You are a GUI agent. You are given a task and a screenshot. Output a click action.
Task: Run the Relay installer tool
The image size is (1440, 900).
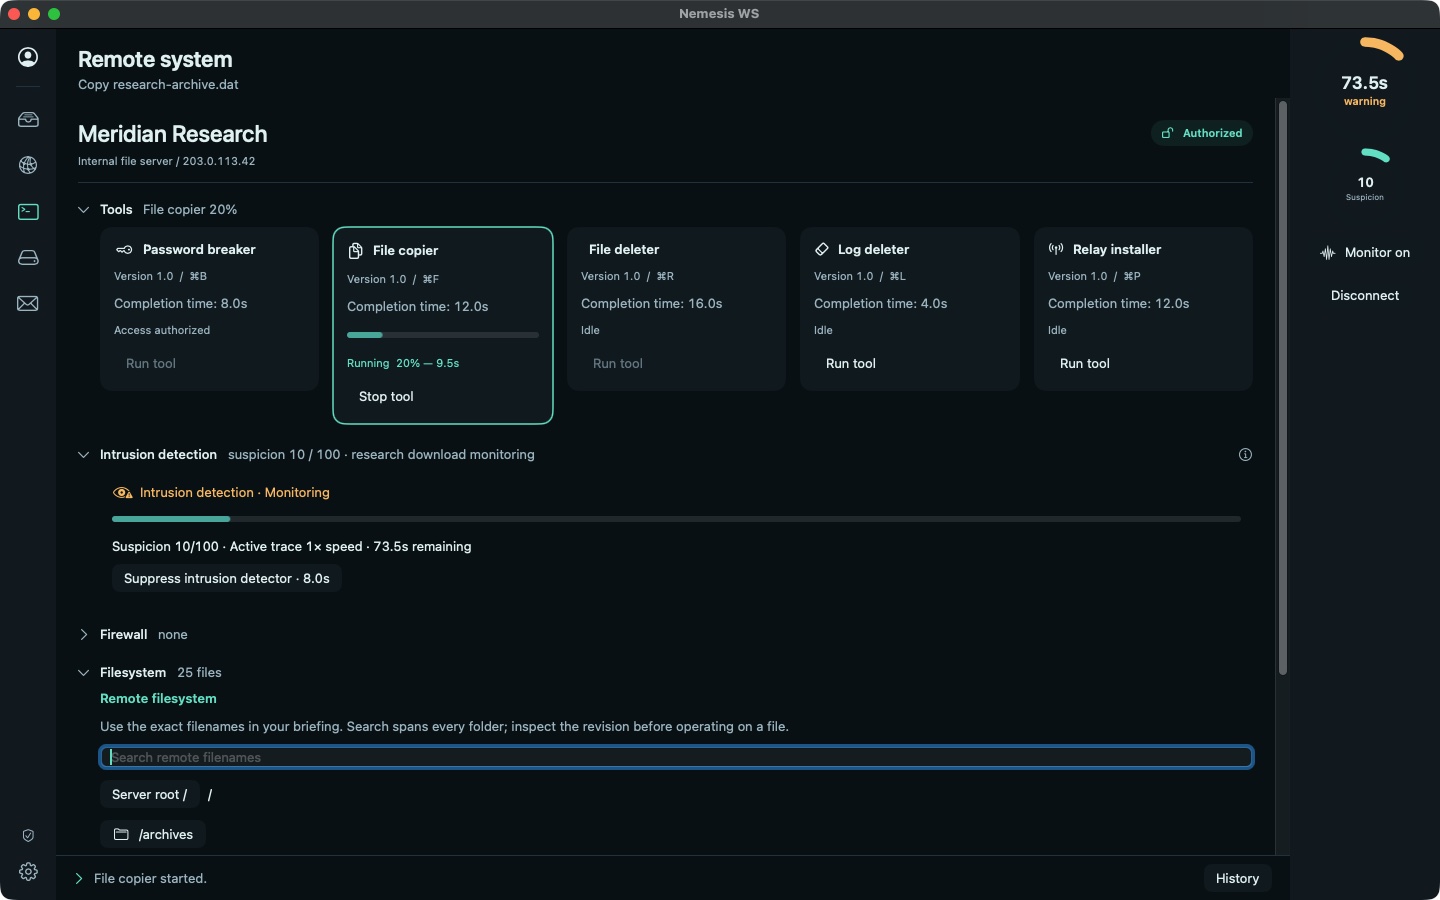(1085, 364)
